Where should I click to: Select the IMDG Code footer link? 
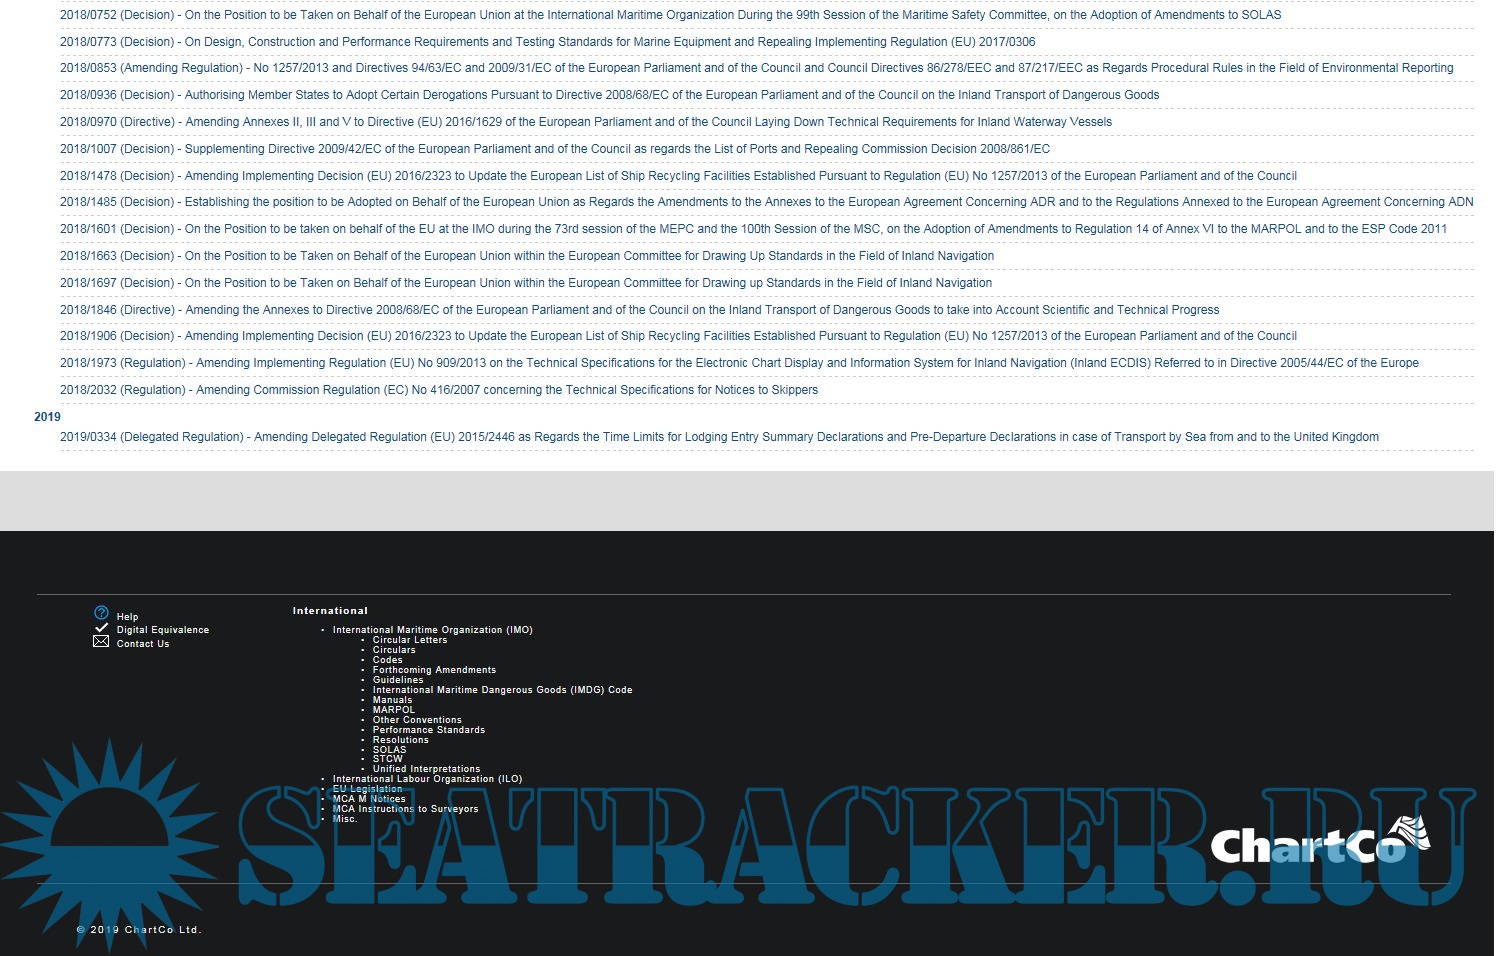point(502,690)
